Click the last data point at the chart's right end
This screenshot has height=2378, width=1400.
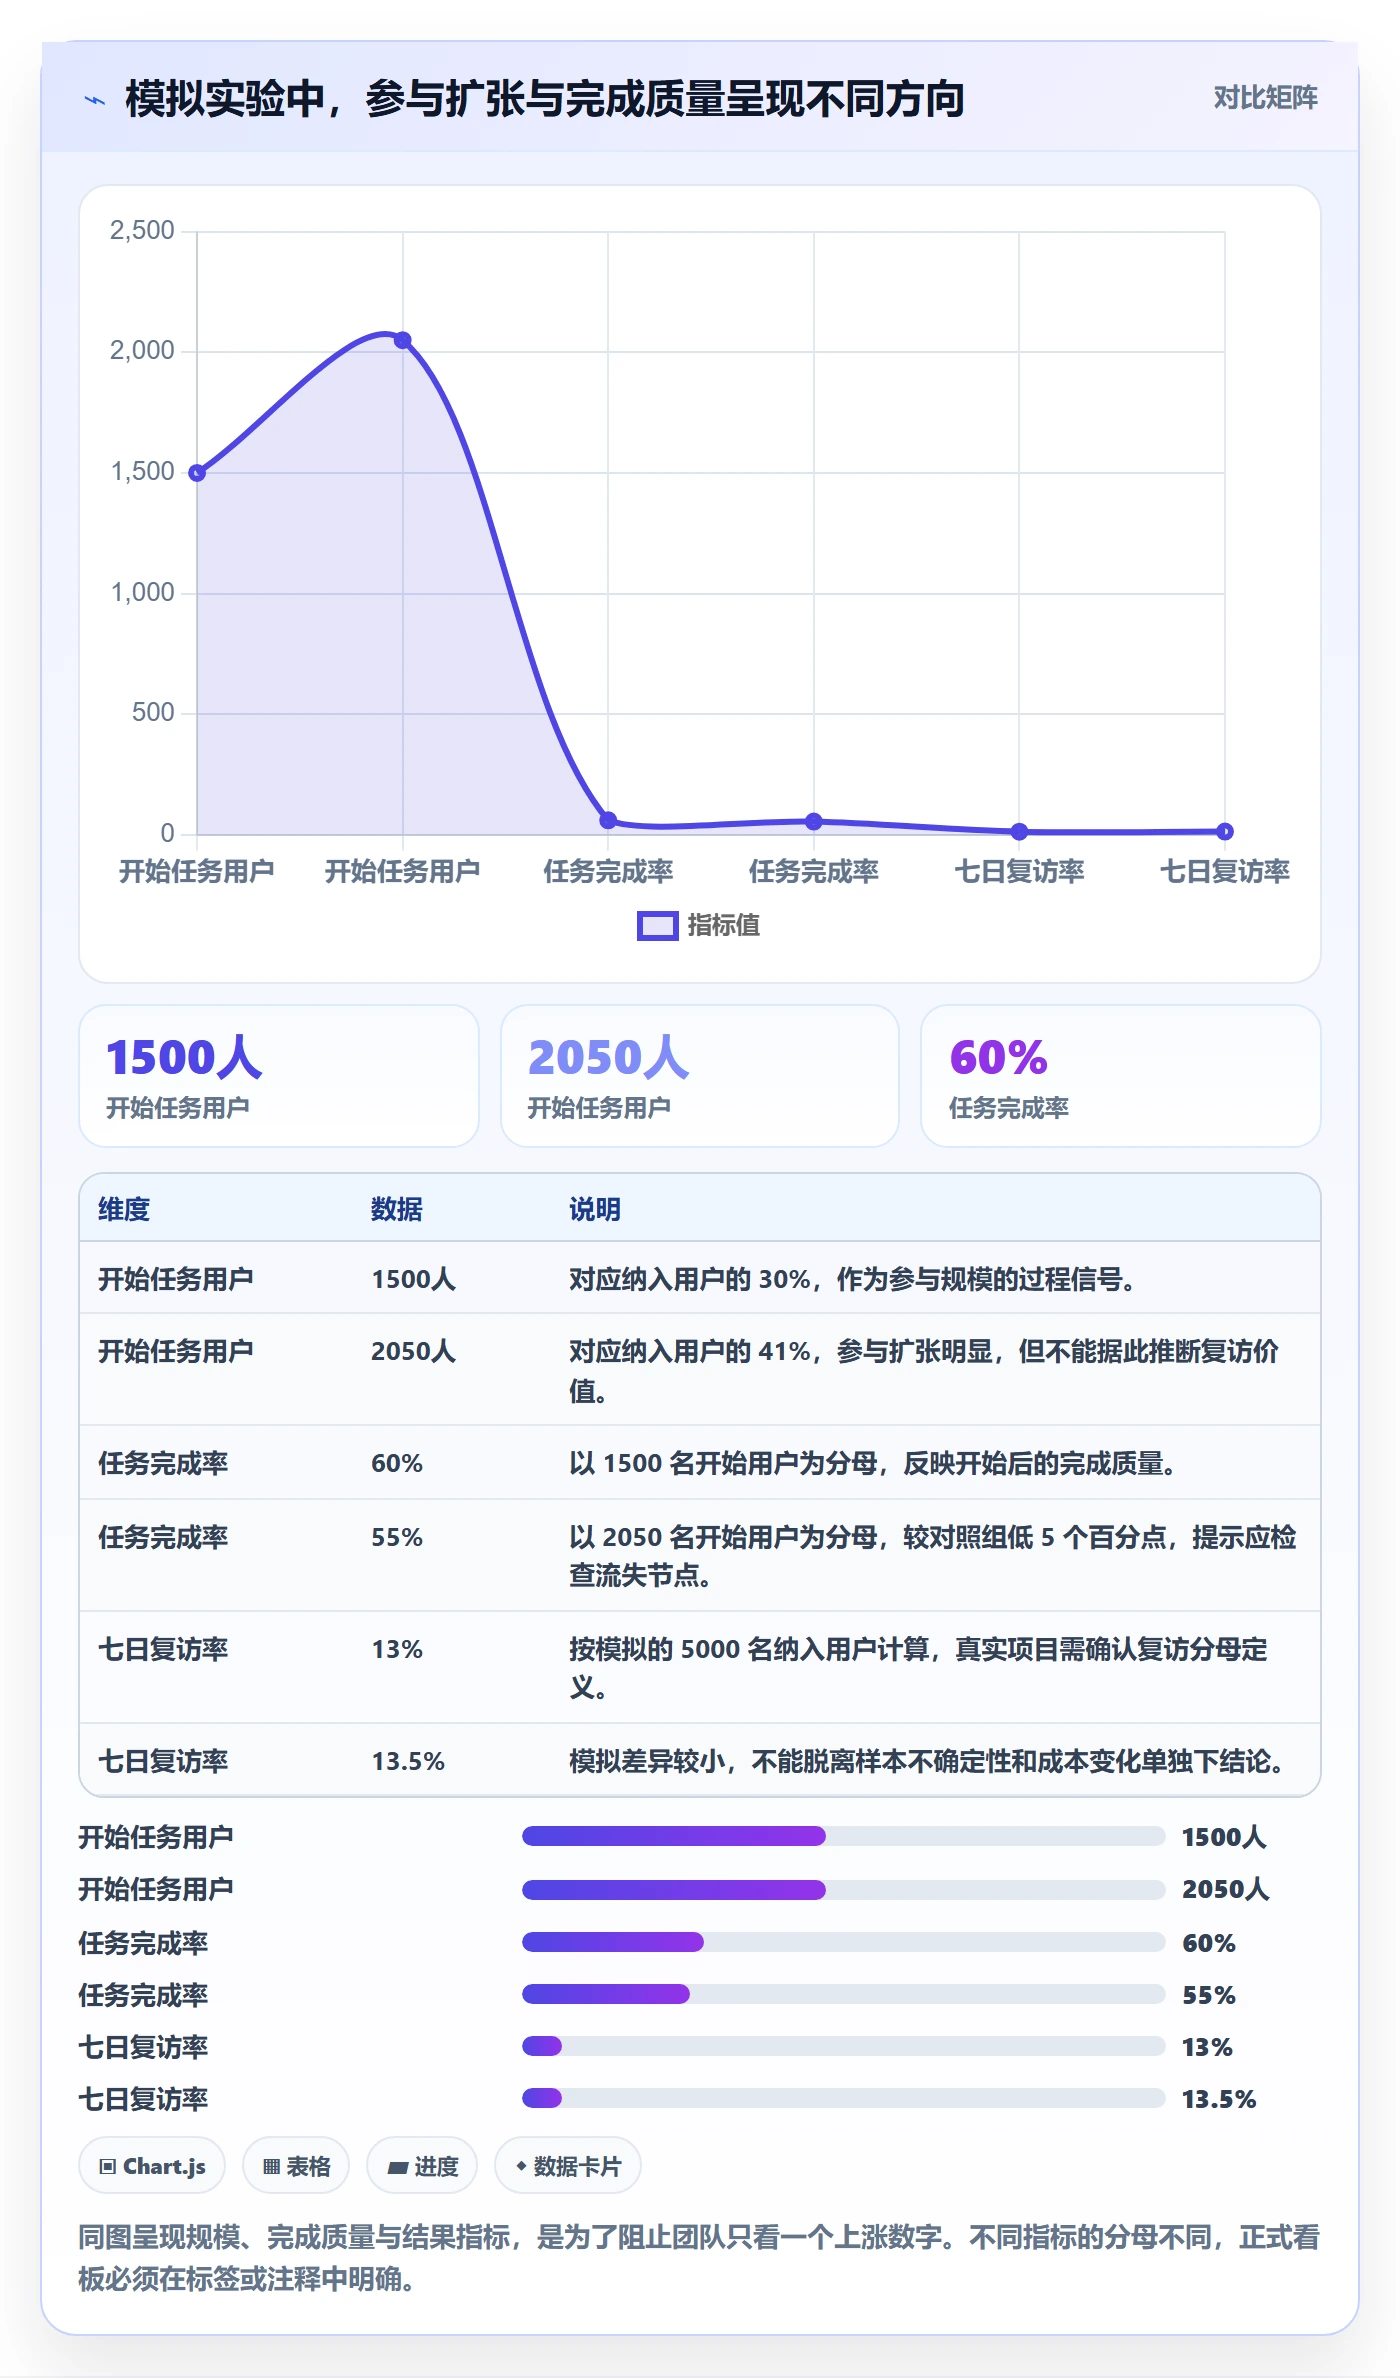[x=1224, y=831]
